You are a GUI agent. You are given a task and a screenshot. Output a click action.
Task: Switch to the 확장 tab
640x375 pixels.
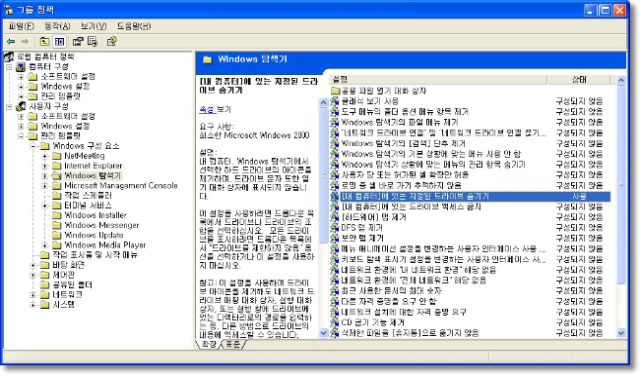(209, 344)
